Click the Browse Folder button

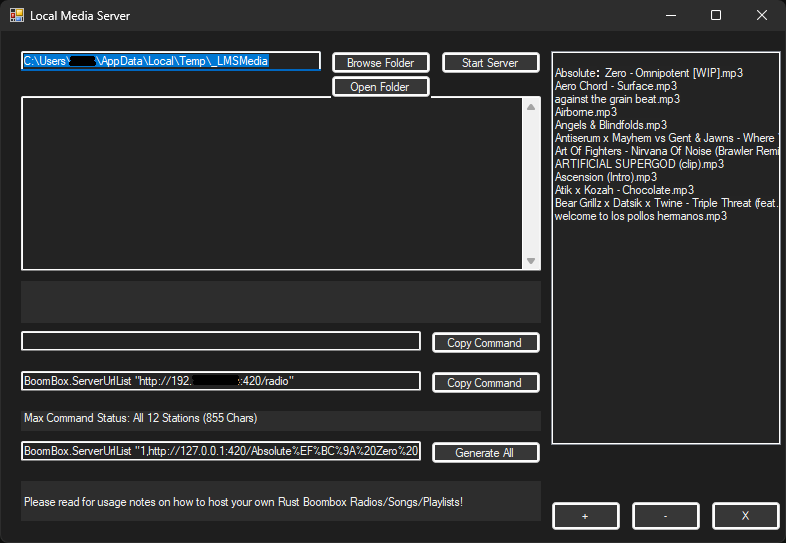point(380,63)
